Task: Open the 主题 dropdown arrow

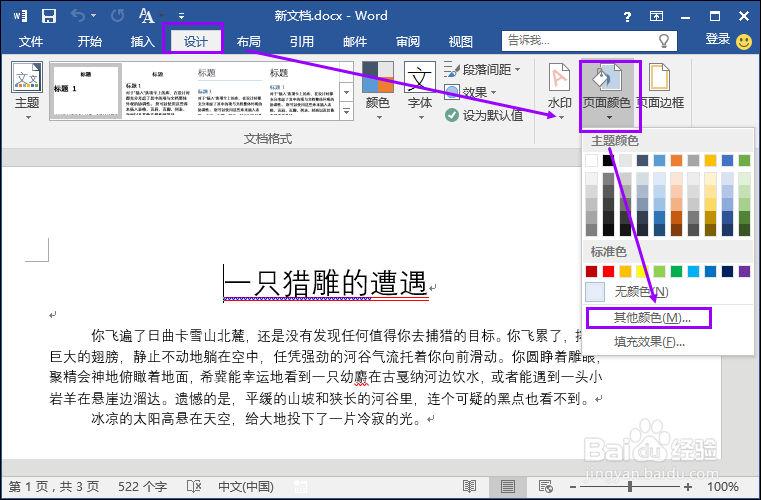Action: [28, 117]
